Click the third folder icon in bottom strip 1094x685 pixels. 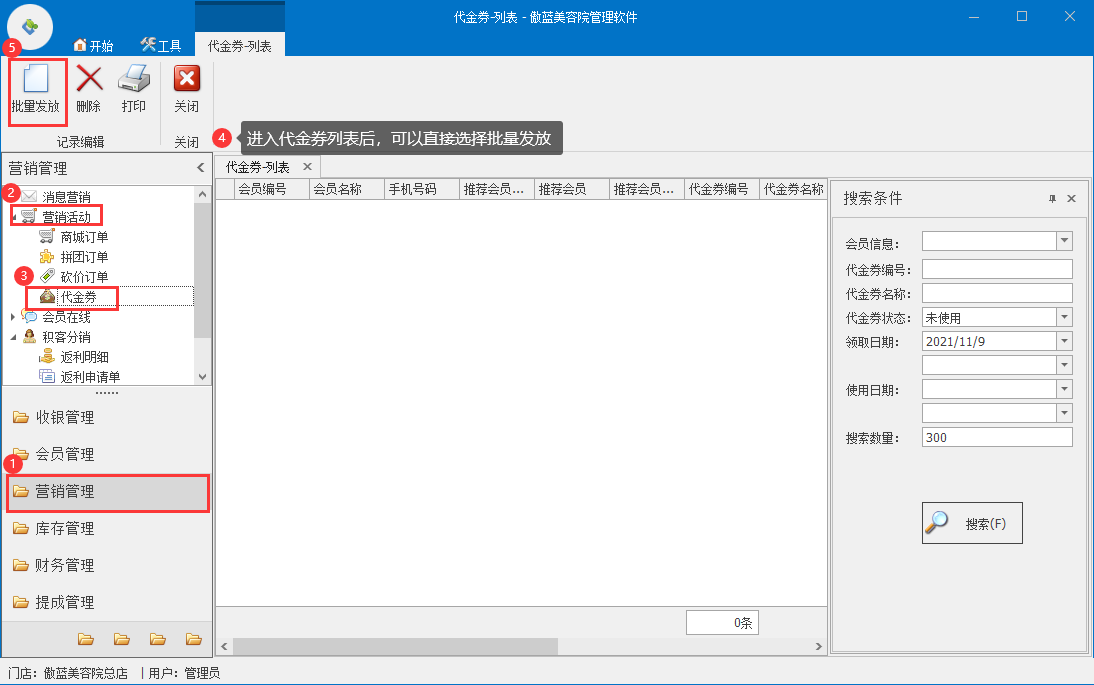pos(158,639)
